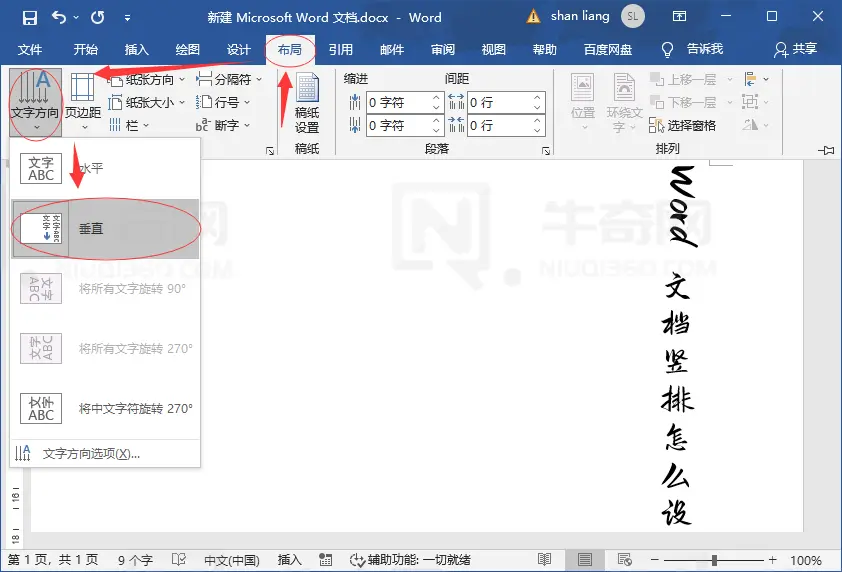The height and width of the screenshot is (572, 842).
Task: Switch to the 审阅 tab
Action: (443, 50)
